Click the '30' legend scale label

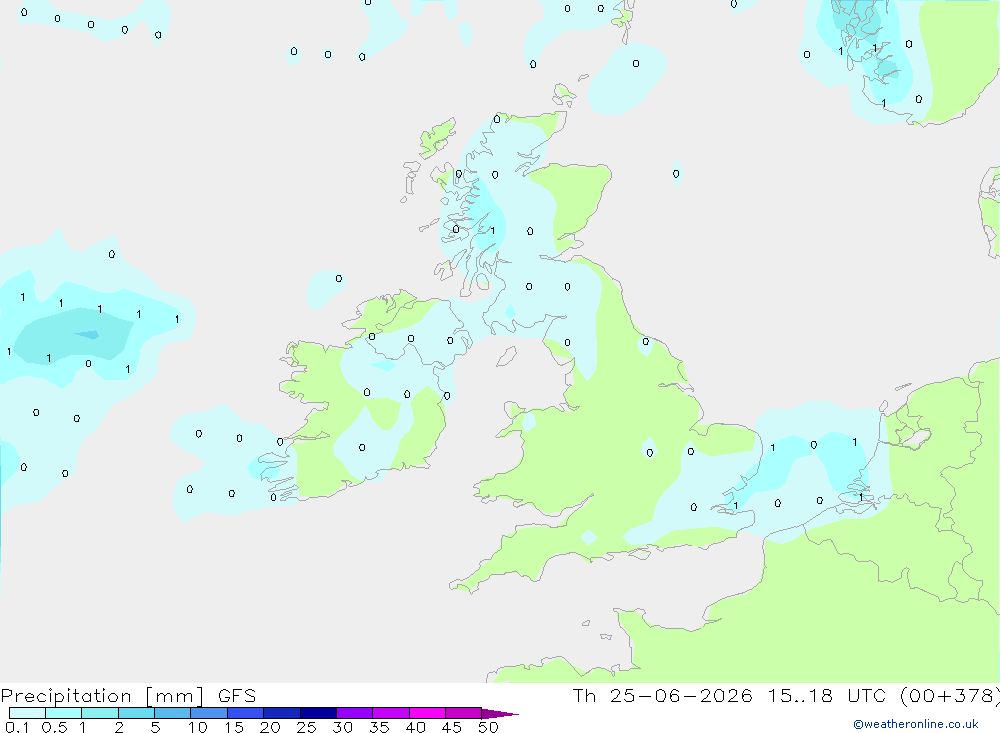pyautogui.click(x=343, y=727)
